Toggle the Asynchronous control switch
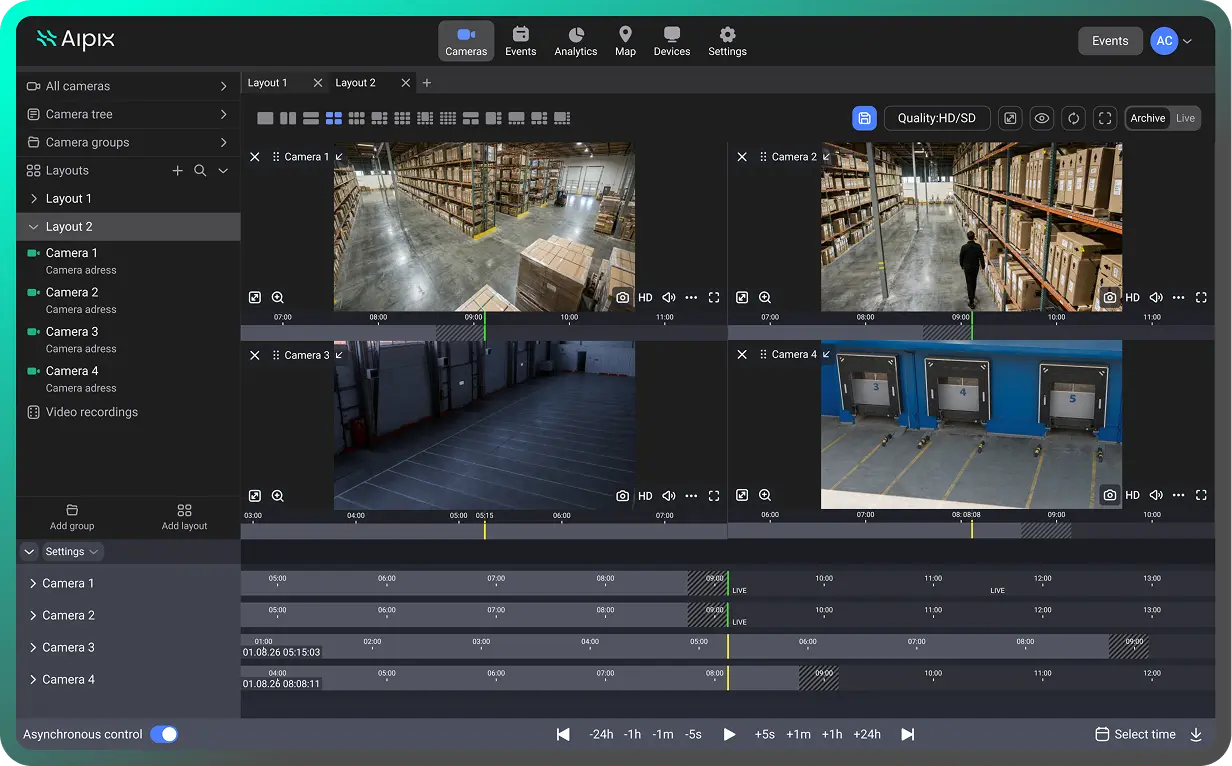This screenshot has height=766, width=1232. [x=164, y=734]
